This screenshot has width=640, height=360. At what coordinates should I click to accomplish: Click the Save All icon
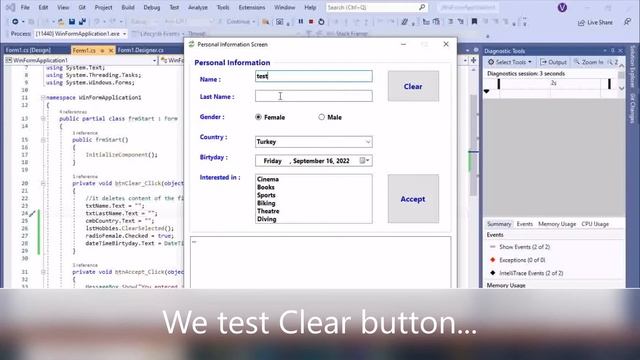point(82,22)
